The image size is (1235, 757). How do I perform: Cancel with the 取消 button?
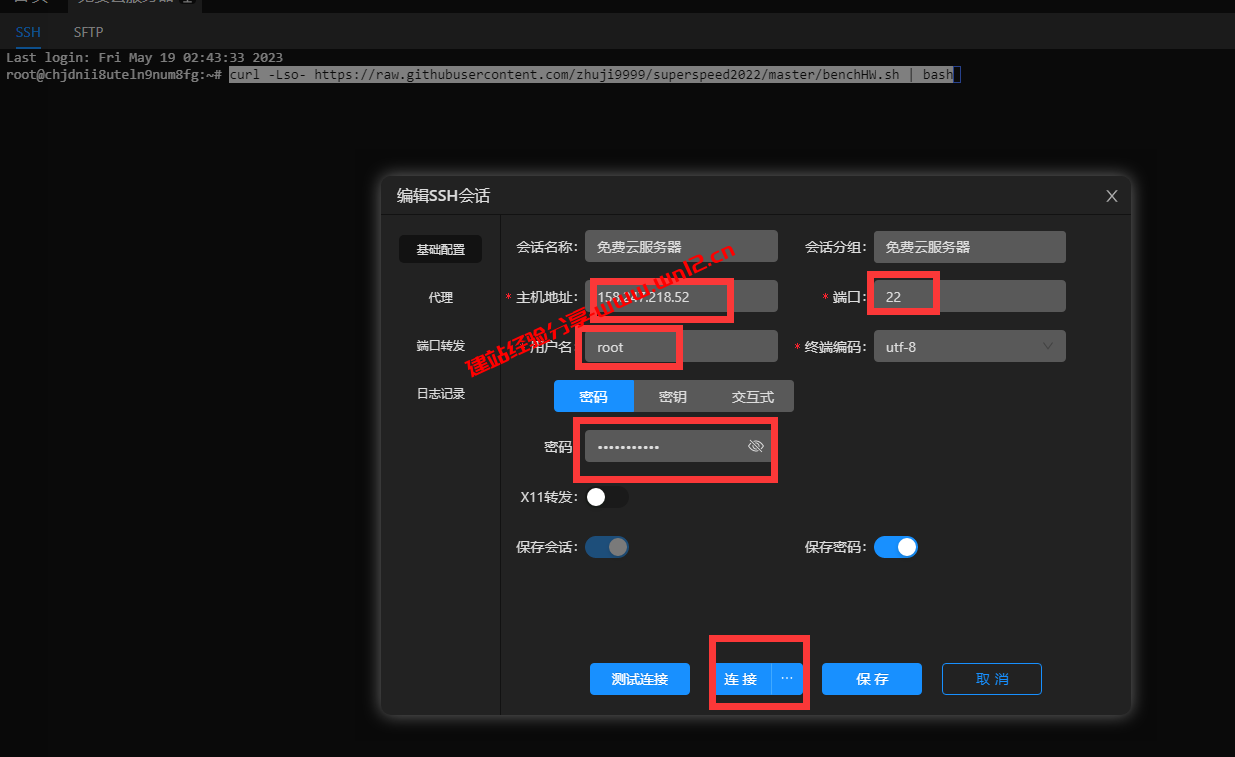(x=992, y=679)
